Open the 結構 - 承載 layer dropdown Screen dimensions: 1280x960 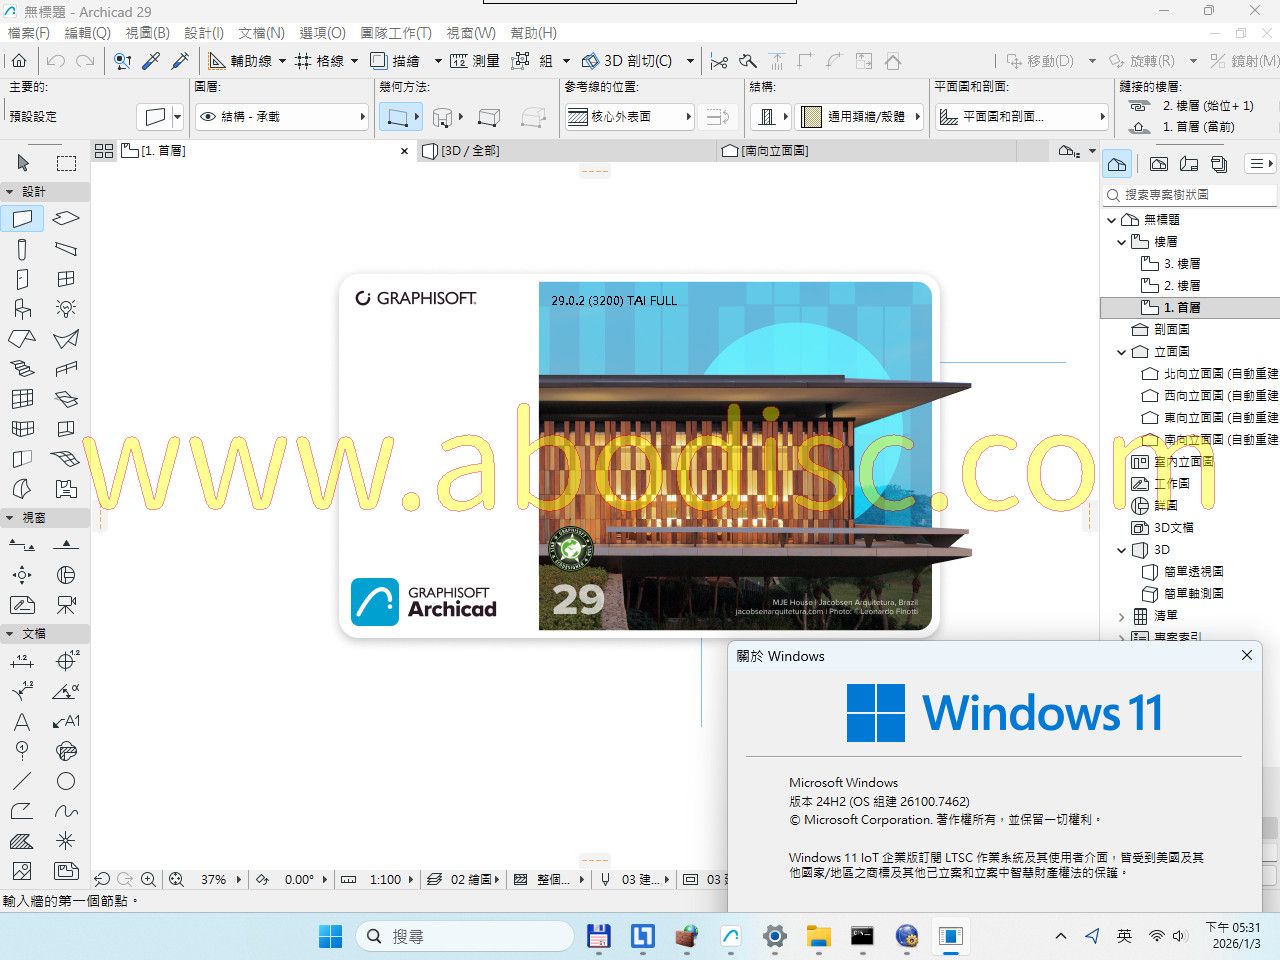click(282, 117)
